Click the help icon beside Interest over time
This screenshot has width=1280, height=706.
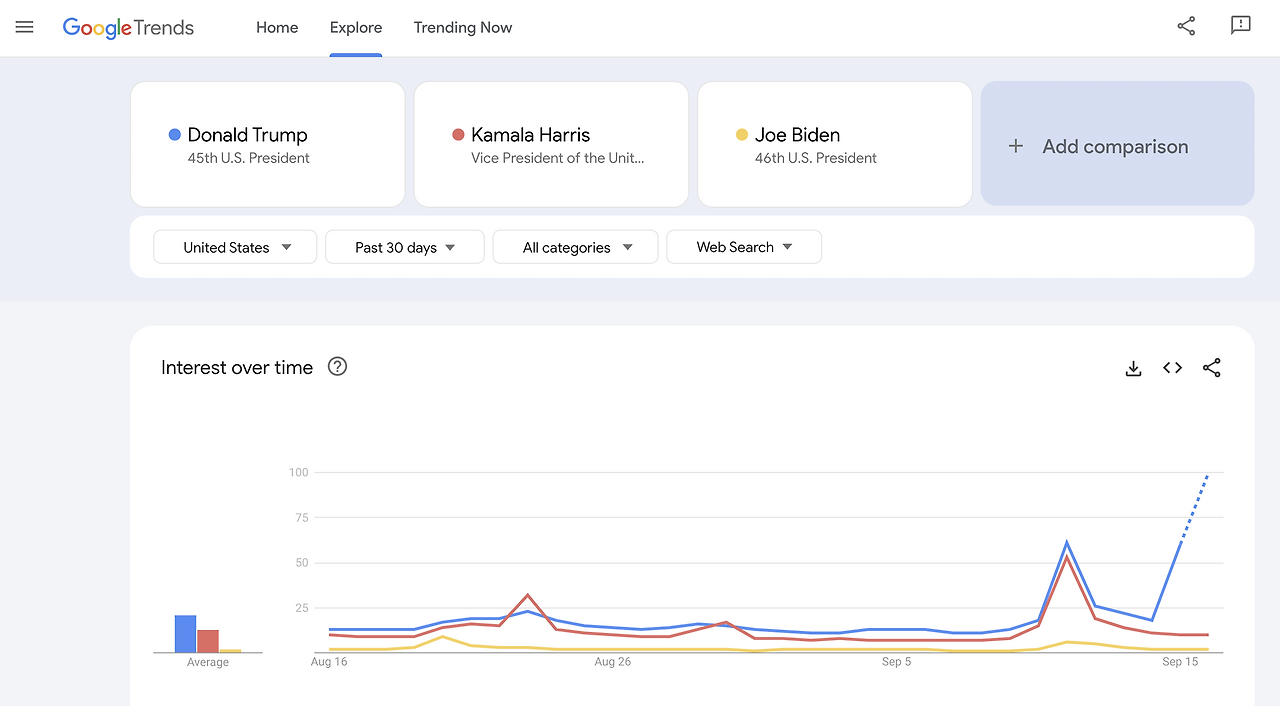(x=338, y=367)
